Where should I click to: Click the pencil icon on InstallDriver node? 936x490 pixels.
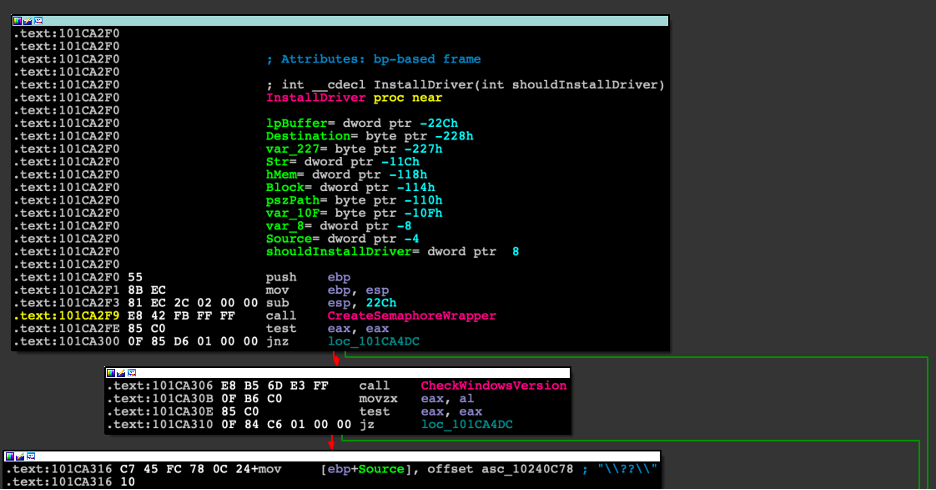(x=27, y=21)
